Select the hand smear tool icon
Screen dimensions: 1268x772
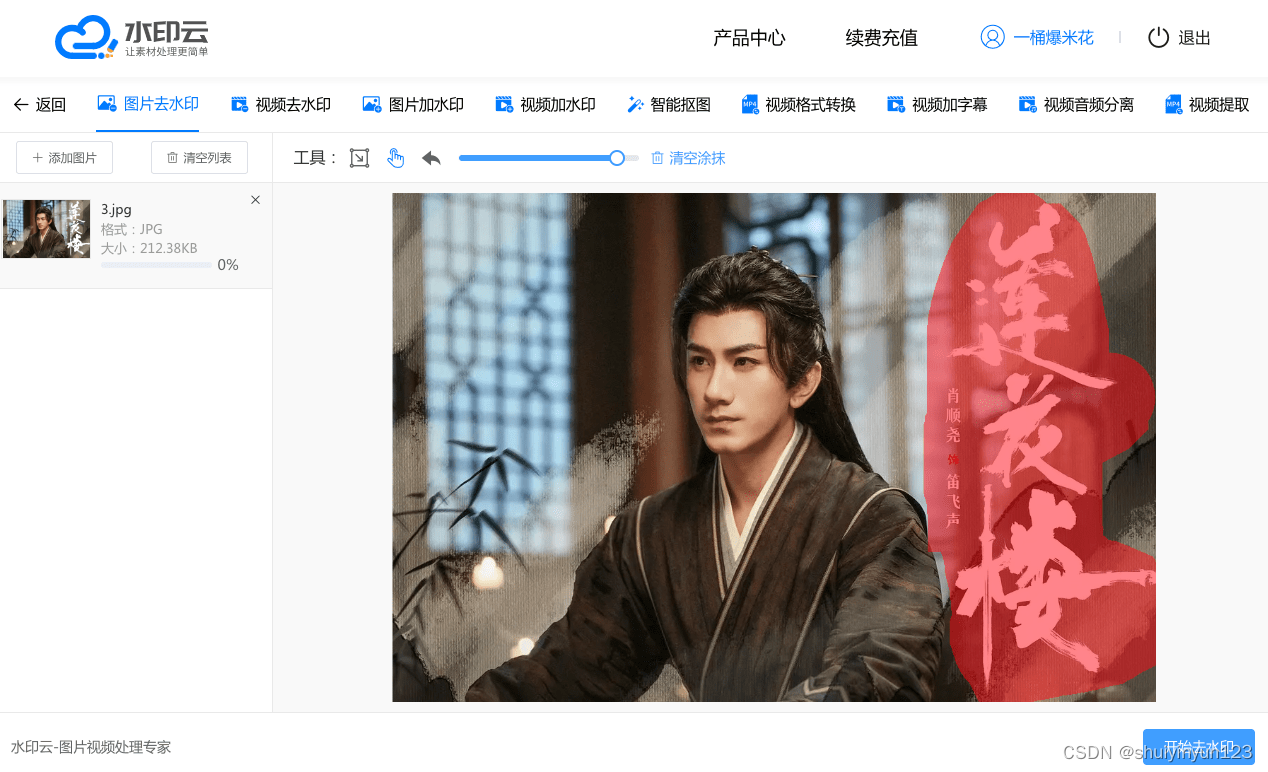395,158
